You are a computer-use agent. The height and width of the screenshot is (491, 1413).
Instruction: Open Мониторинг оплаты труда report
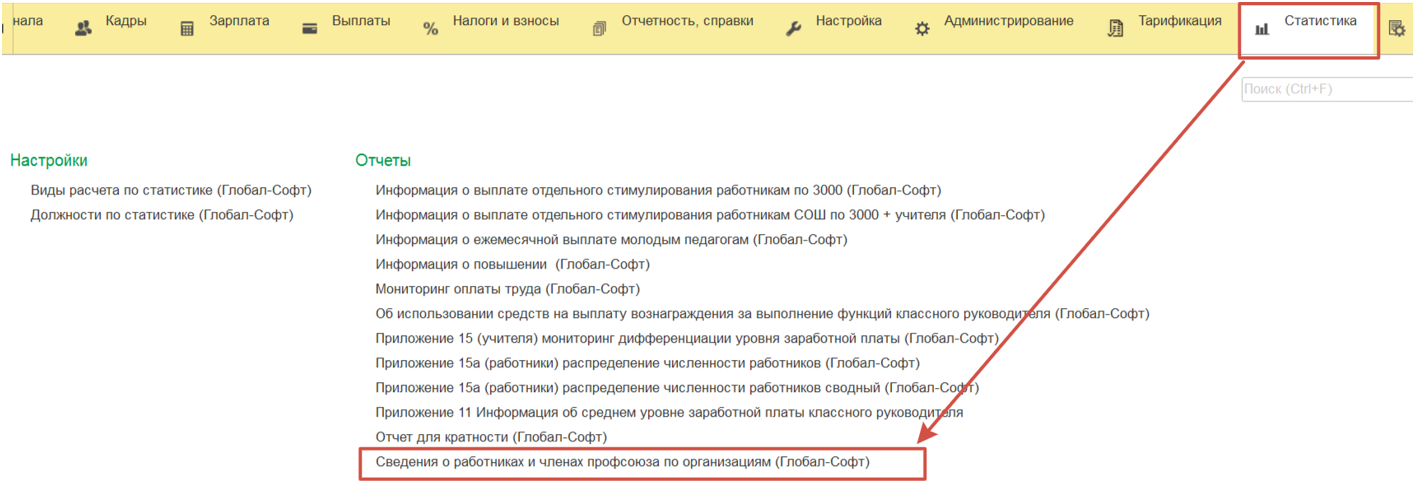pyautogui.click(x=507, y=289)
